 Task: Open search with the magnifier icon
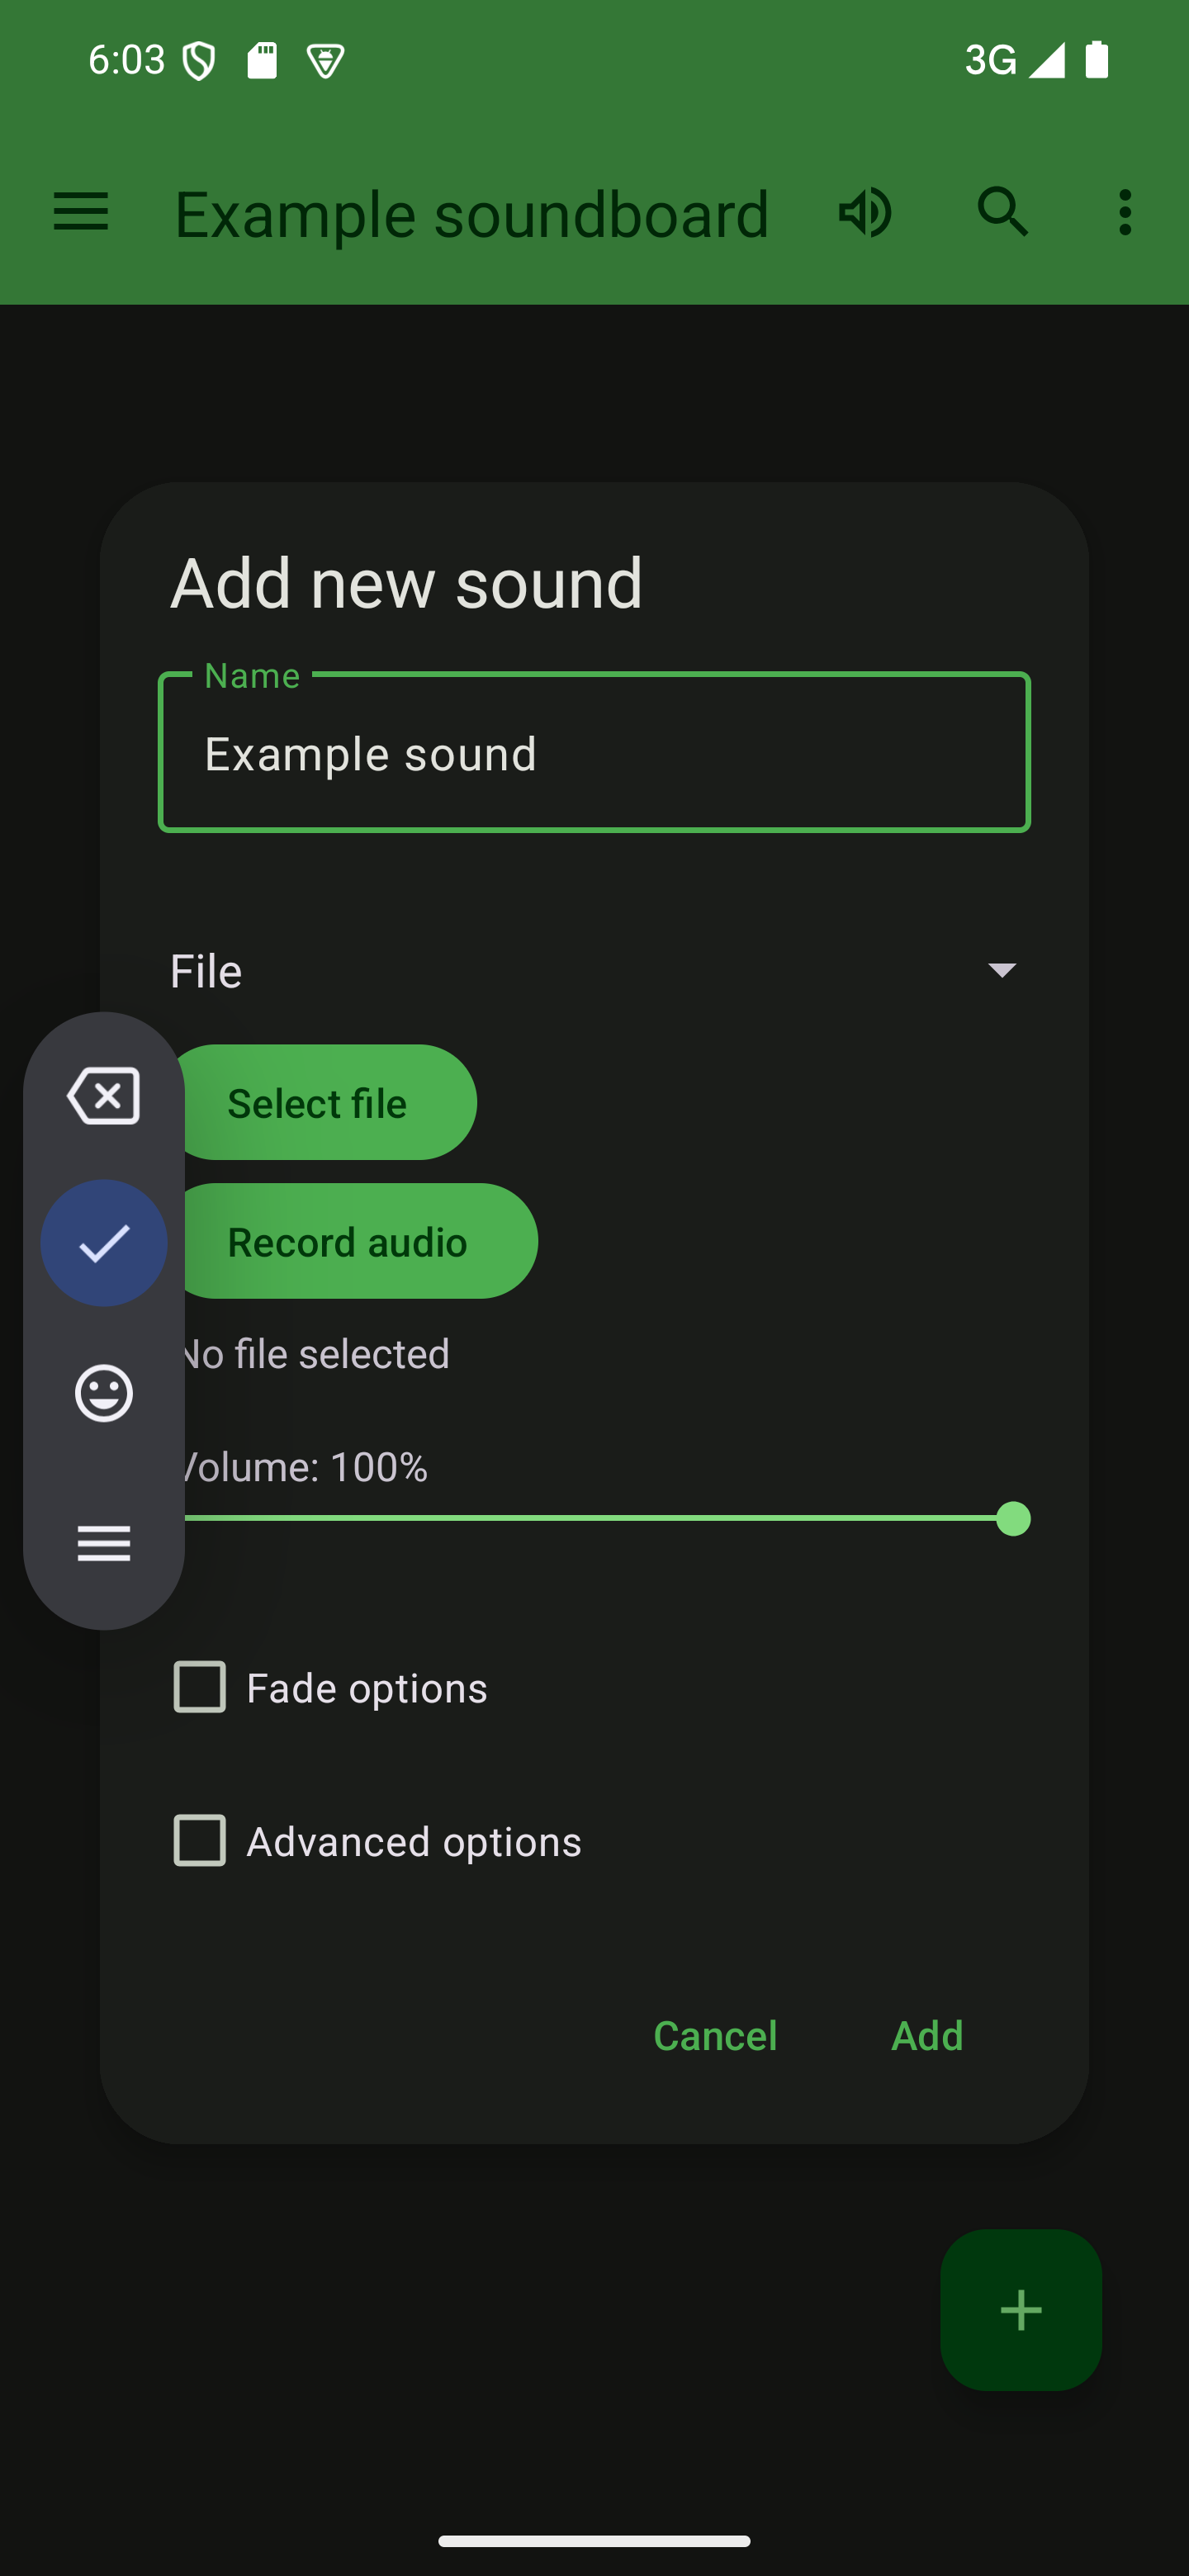pyautogui.click(x=1002, y=212)
